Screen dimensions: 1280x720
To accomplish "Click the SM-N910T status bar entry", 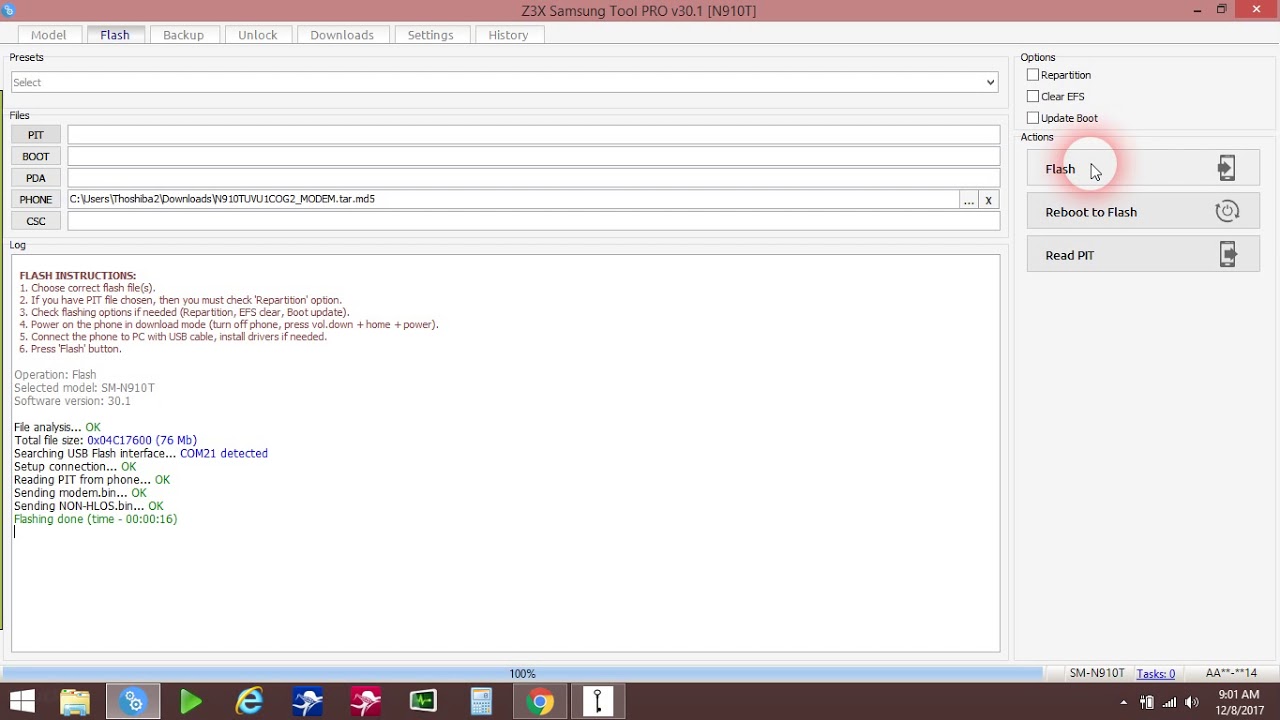I will click(1097, 673).
